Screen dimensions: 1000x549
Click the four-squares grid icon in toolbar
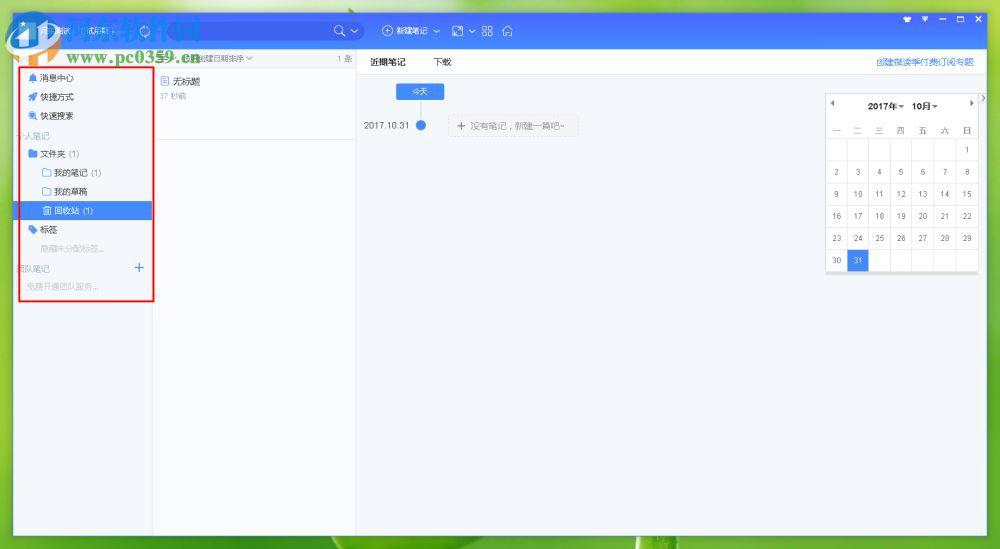point(487,31)
